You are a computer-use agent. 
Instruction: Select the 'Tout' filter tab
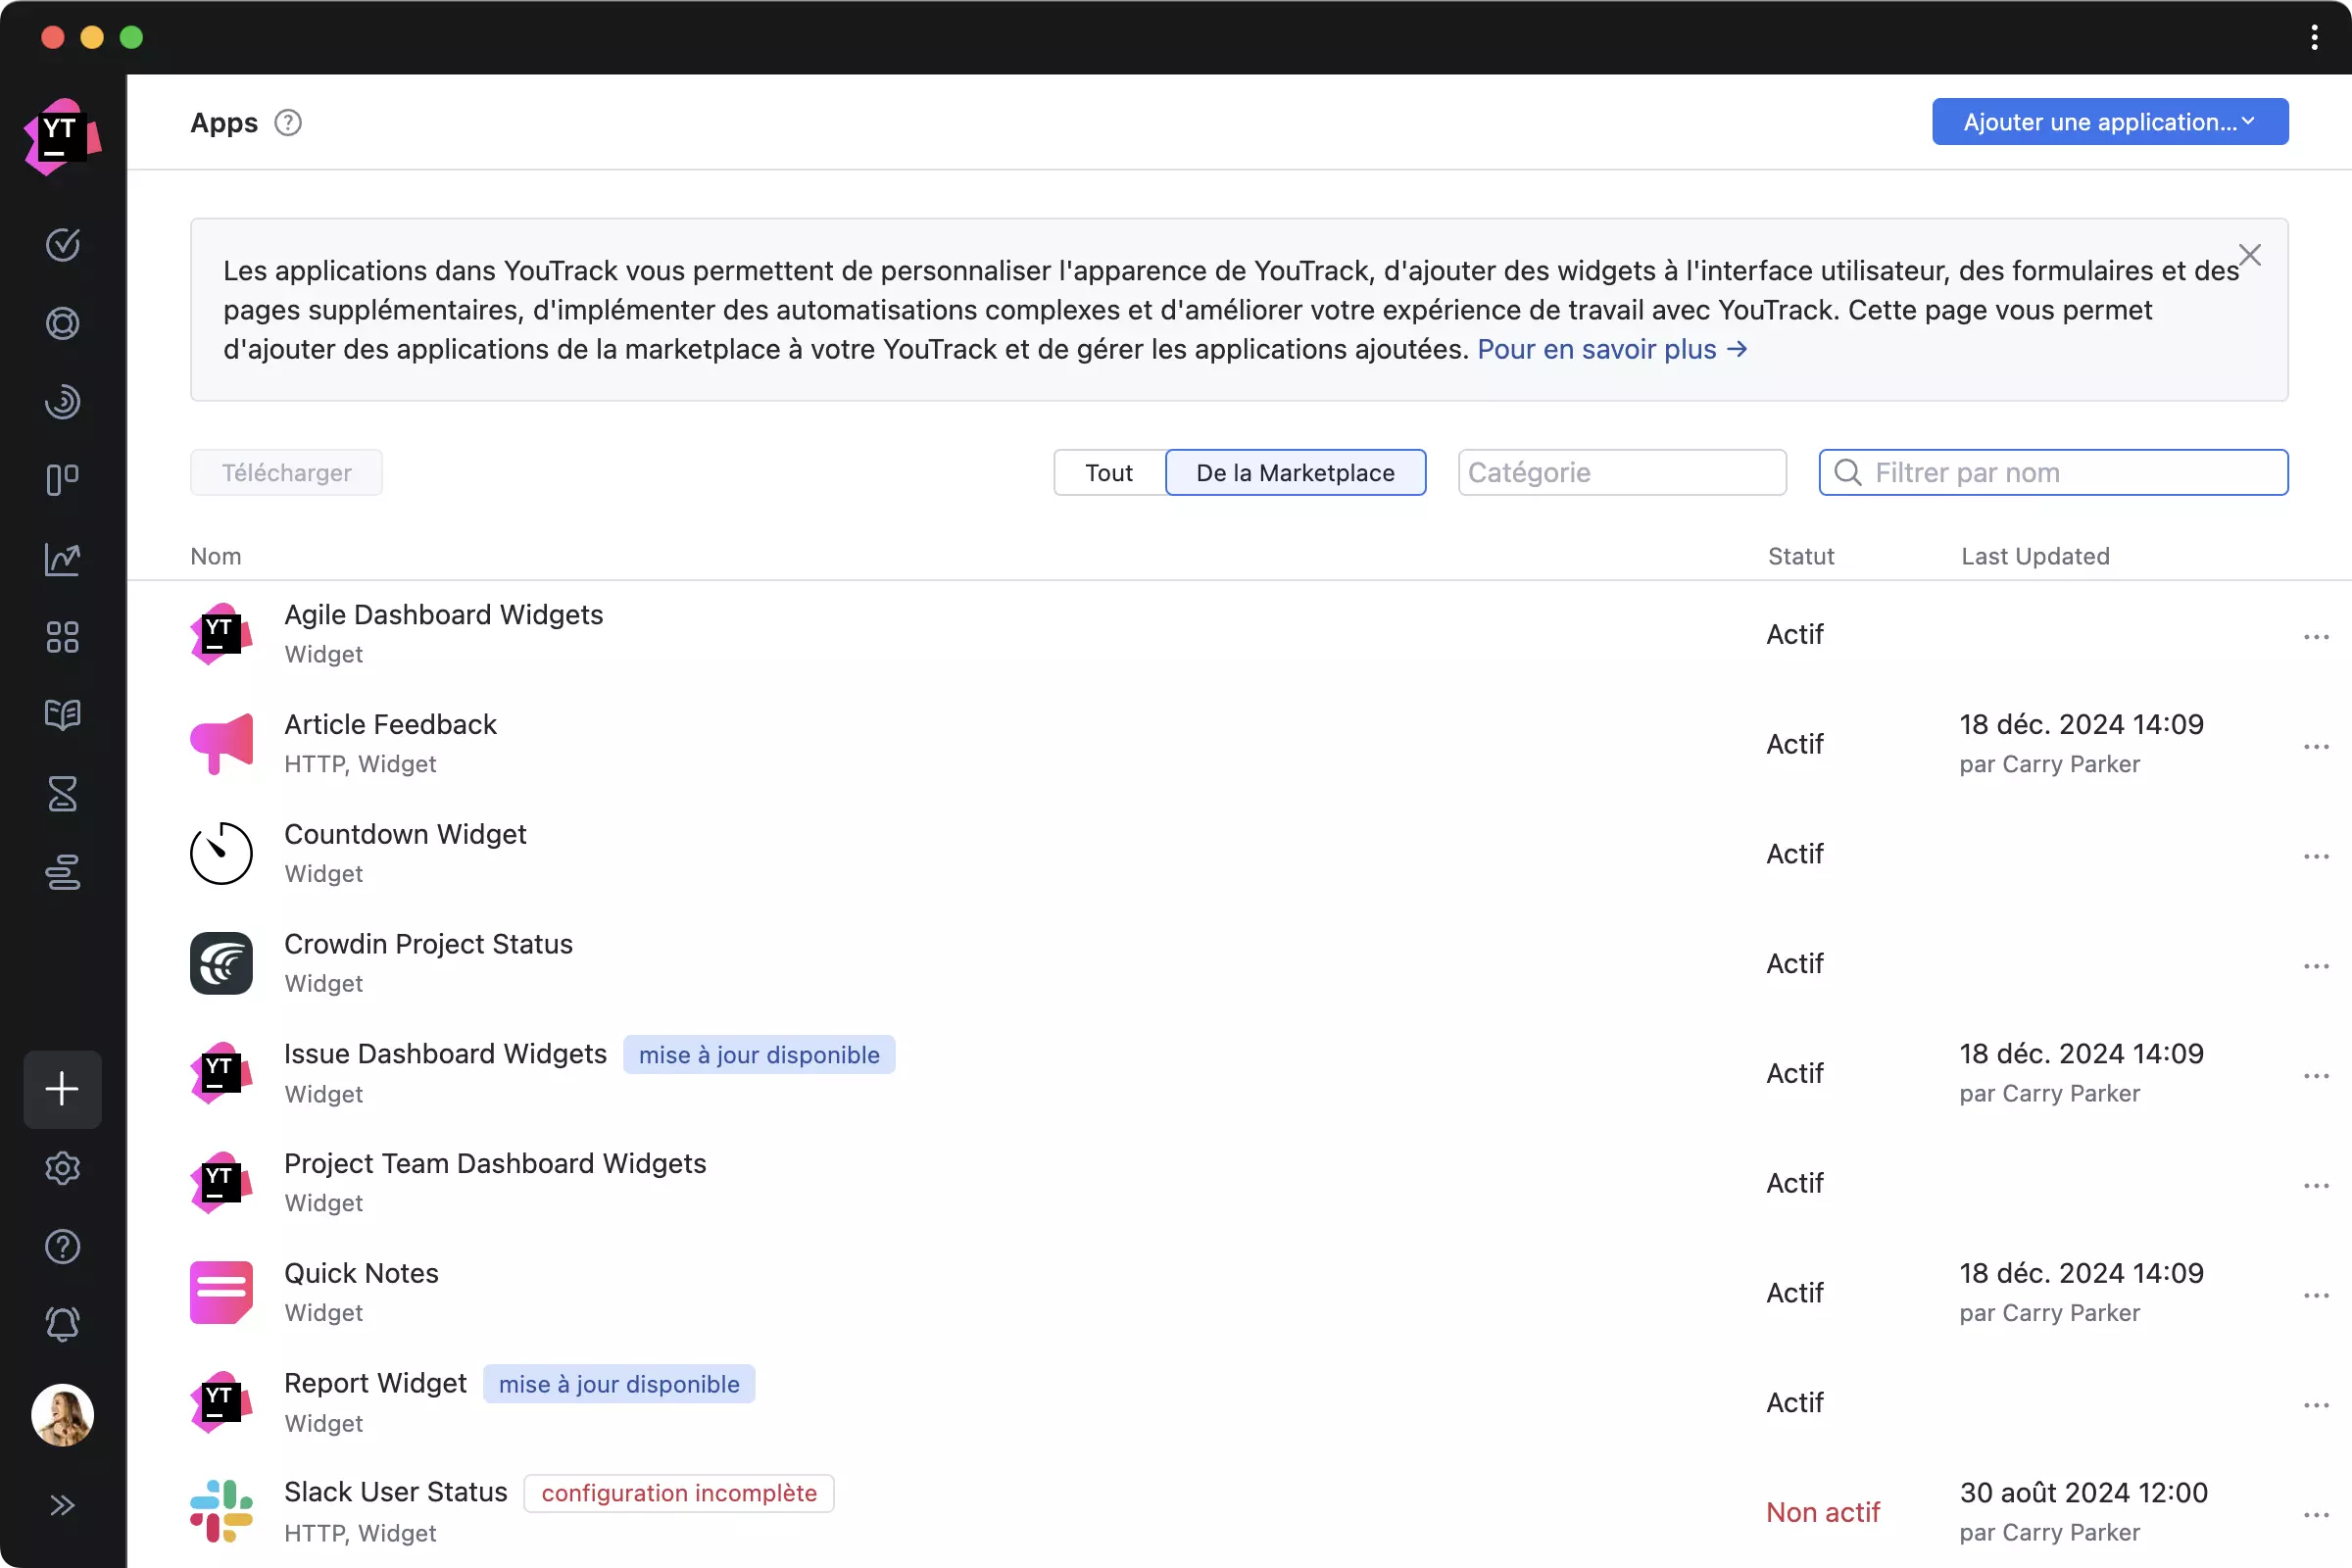click(1107, 470)
